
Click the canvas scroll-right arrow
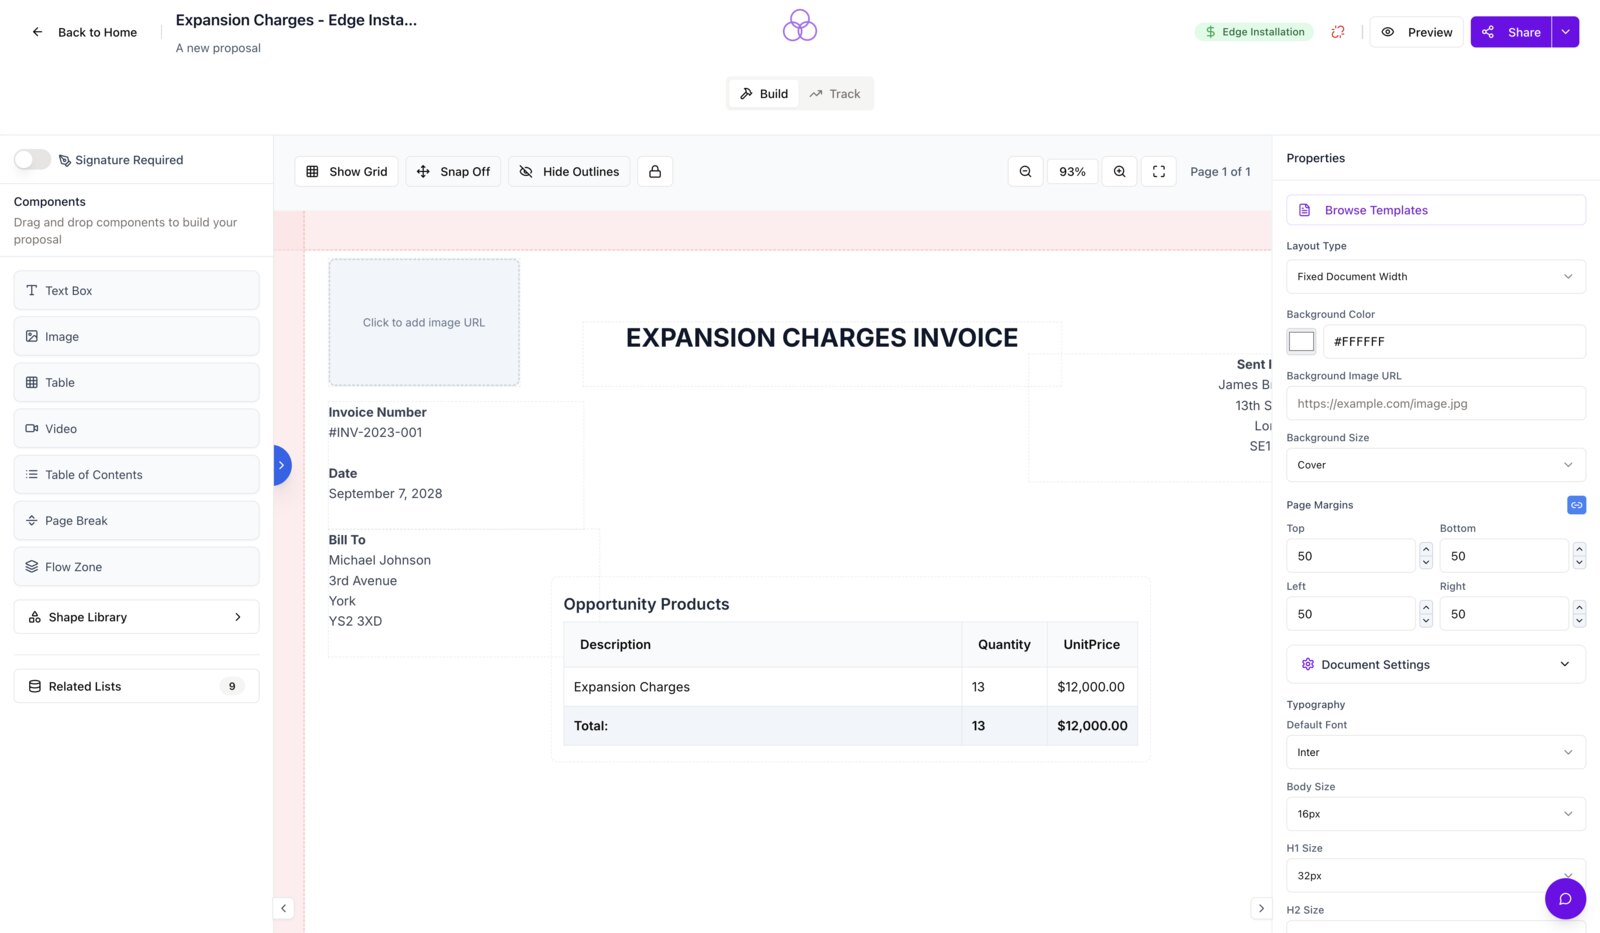pos(1261,908)
